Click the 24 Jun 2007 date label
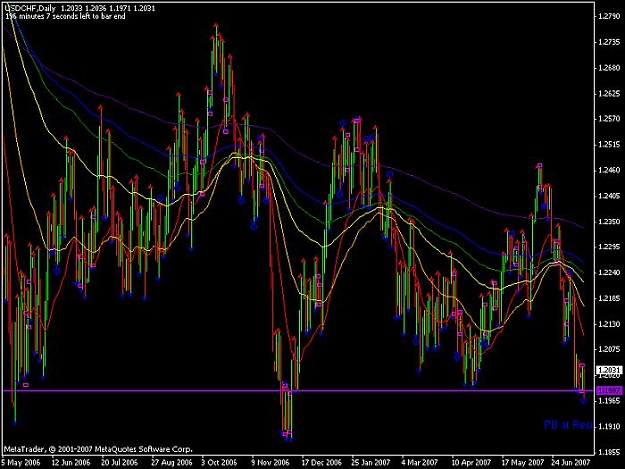Screen dimensions: 625x469 coord(570,463)
